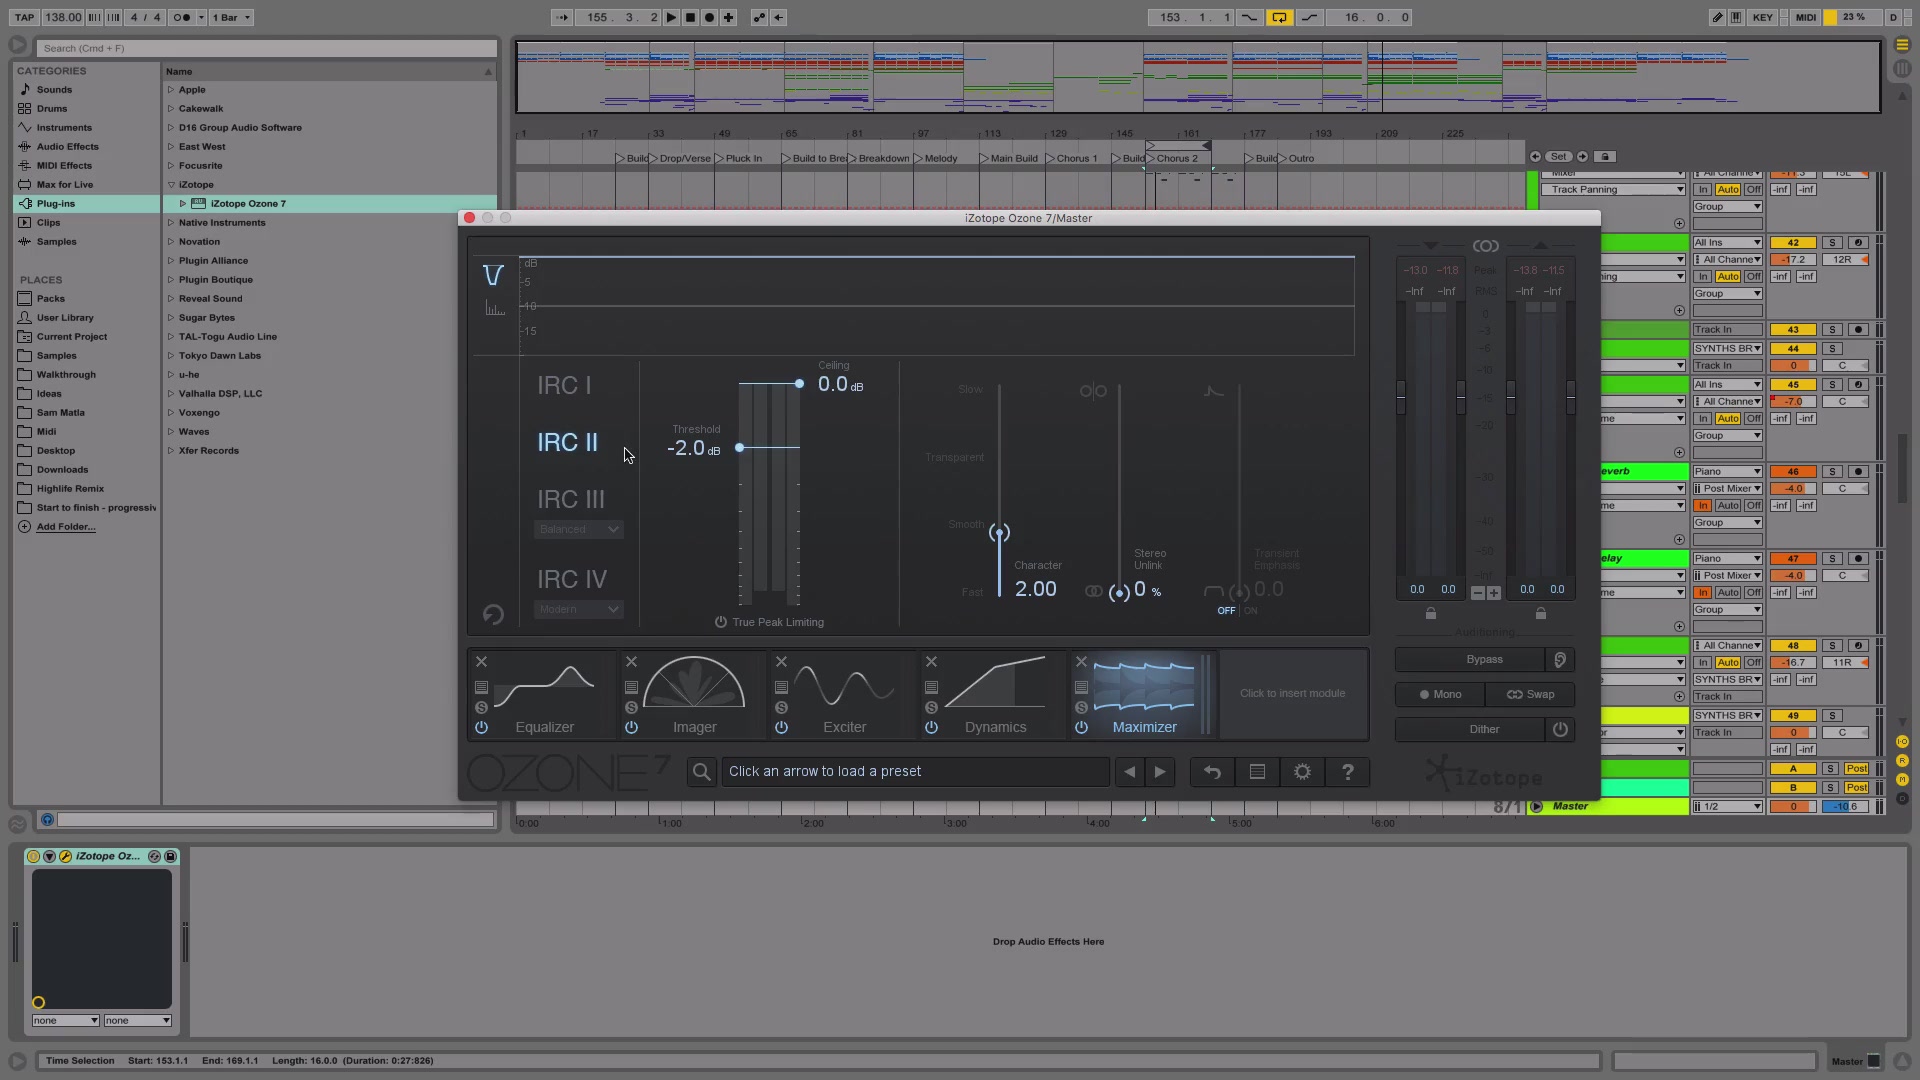Screen dimensions: 1920x1080
Task: Open Ozone options gear icon
Action: click(x=1302, y=772)
